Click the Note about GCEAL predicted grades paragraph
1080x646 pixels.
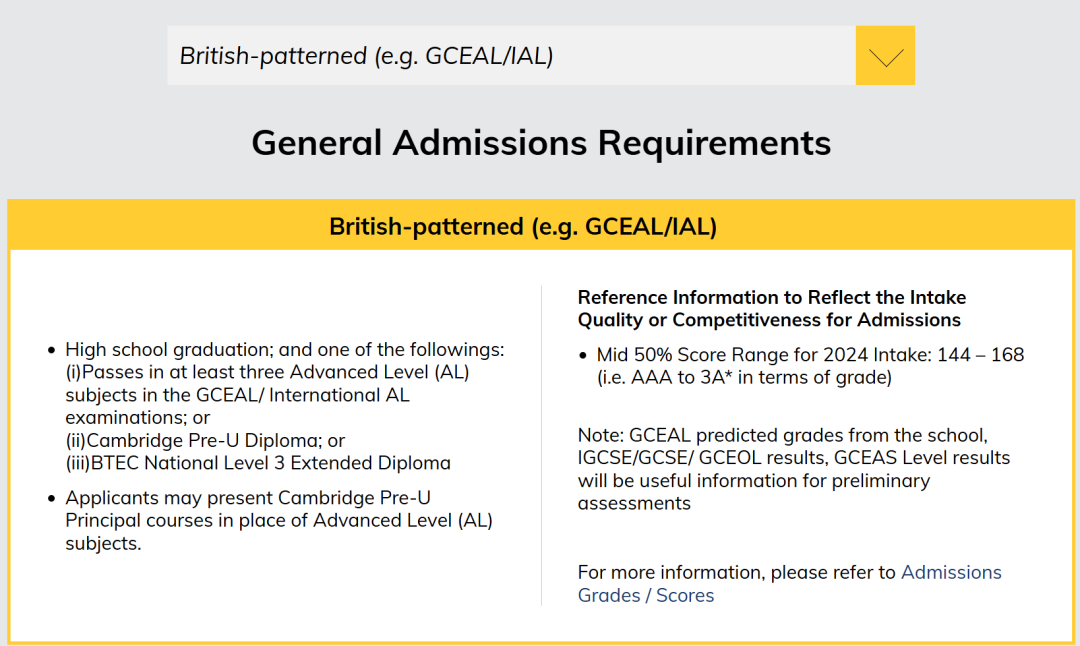793,469
